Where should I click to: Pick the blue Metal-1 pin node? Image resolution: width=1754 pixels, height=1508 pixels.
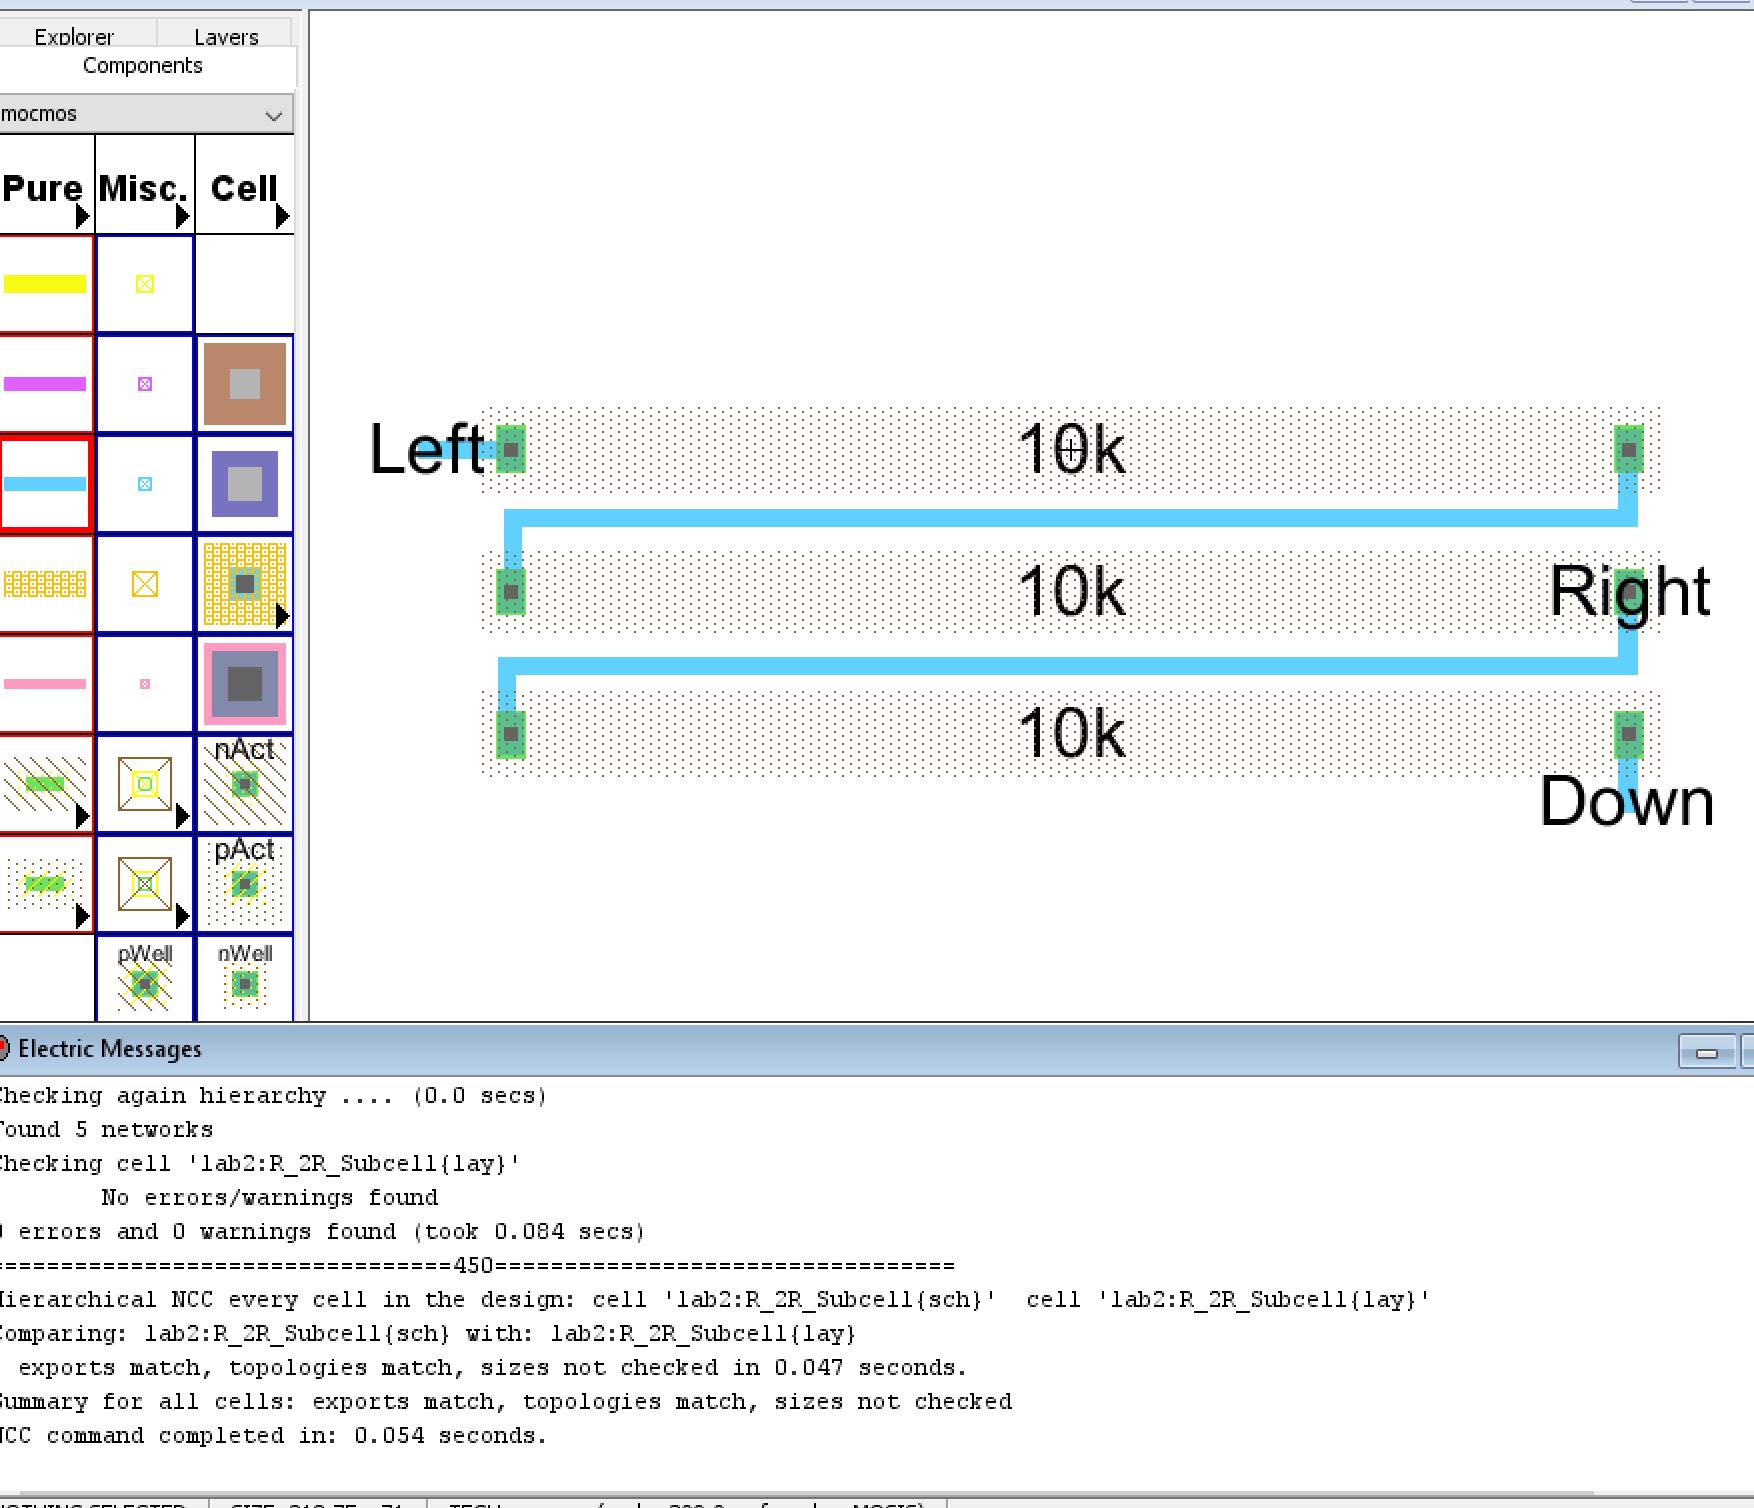(x=145, y=484)
